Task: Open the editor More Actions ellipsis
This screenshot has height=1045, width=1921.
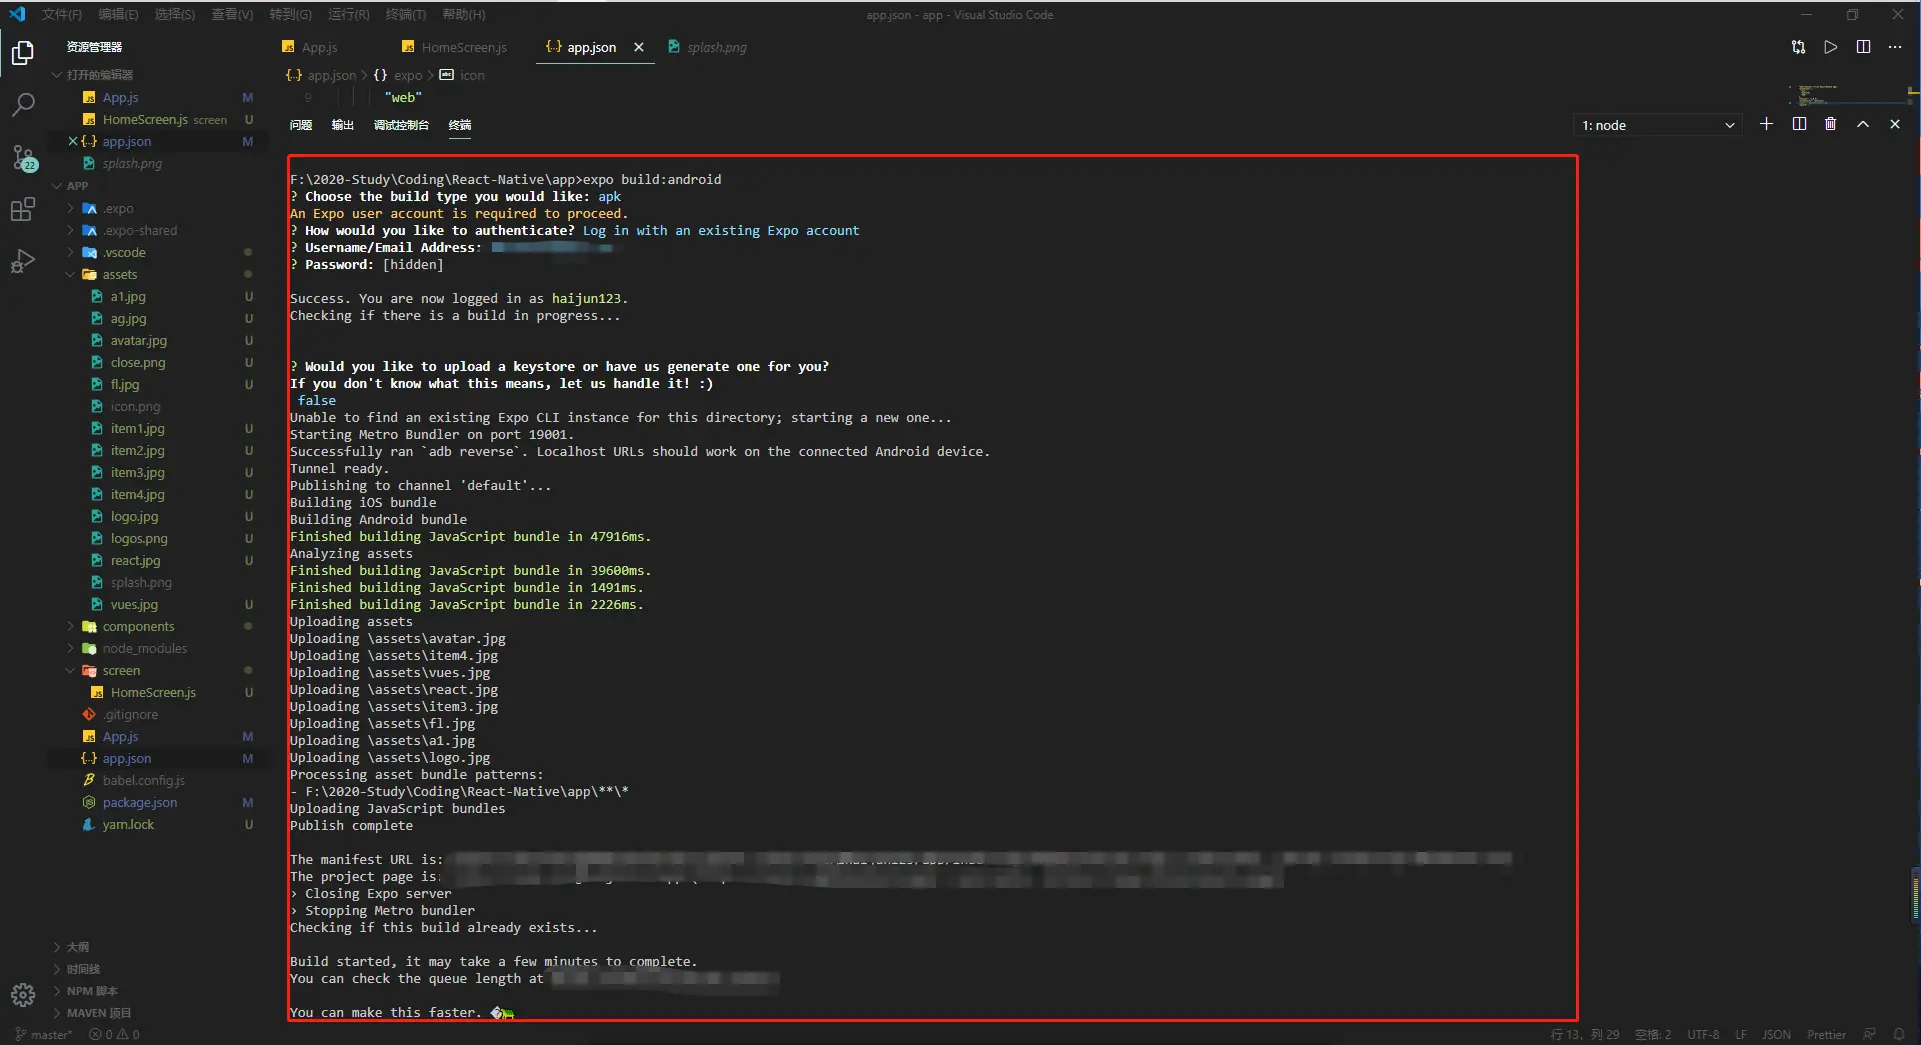Action: tap(1895, 47)
